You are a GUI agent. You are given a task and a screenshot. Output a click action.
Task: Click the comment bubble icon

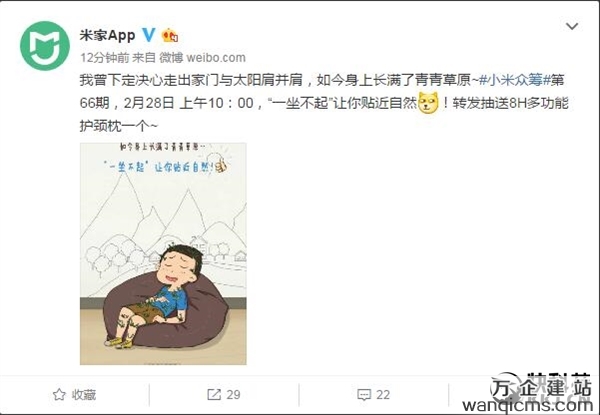[x=364, y=394]
